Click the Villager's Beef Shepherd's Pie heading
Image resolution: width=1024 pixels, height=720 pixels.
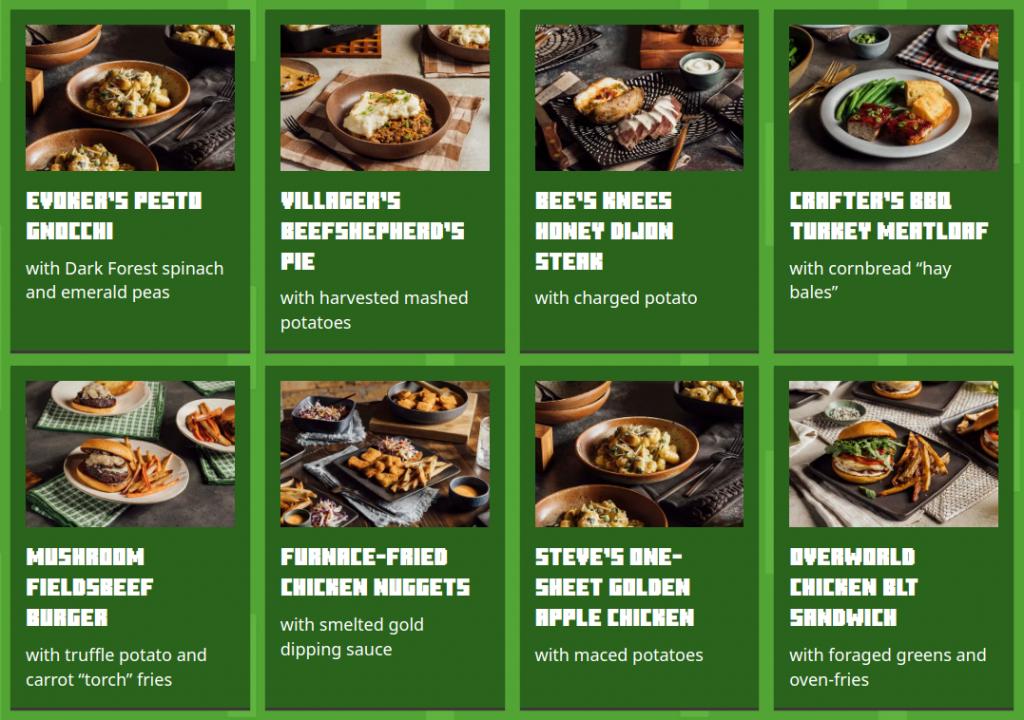click(x=372, y=231)
